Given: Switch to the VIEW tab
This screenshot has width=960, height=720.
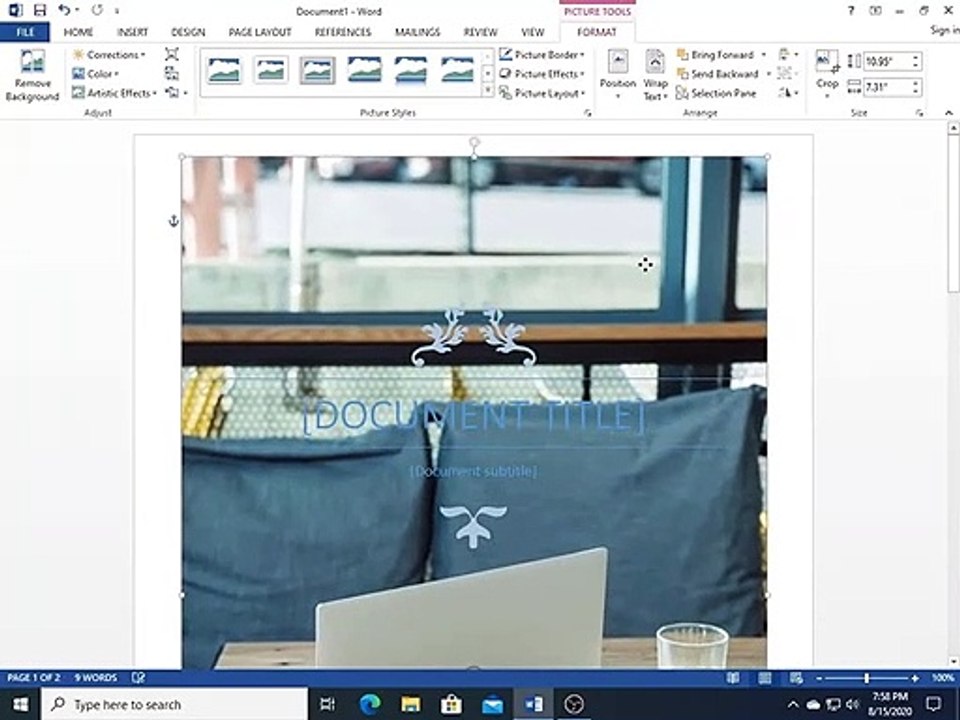Looking at the screenshot, I should [532, 32].
